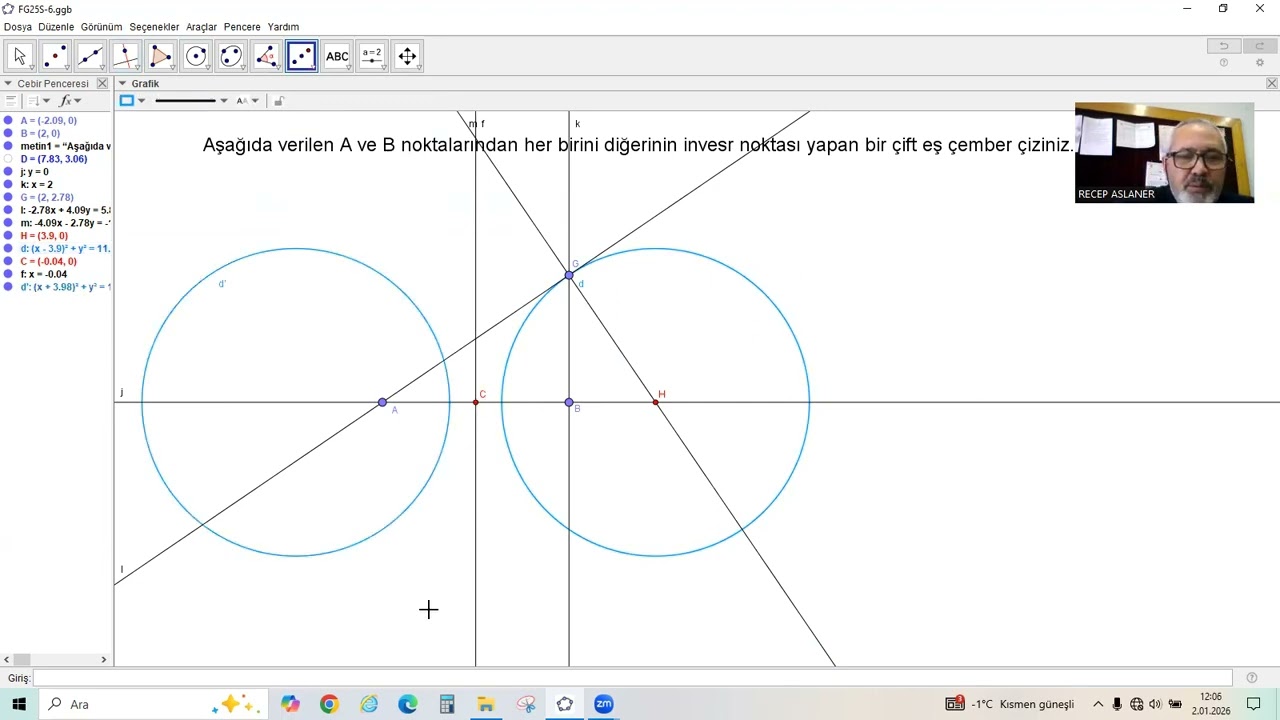Close the Cebir Penceresi panel
The image size is (1280, 720).
(102, 84)
